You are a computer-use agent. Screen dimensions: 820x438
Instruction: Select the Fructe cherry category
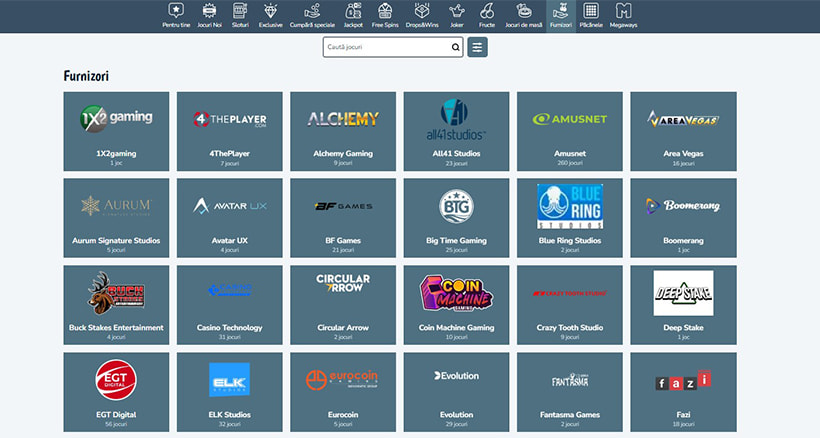486,16
